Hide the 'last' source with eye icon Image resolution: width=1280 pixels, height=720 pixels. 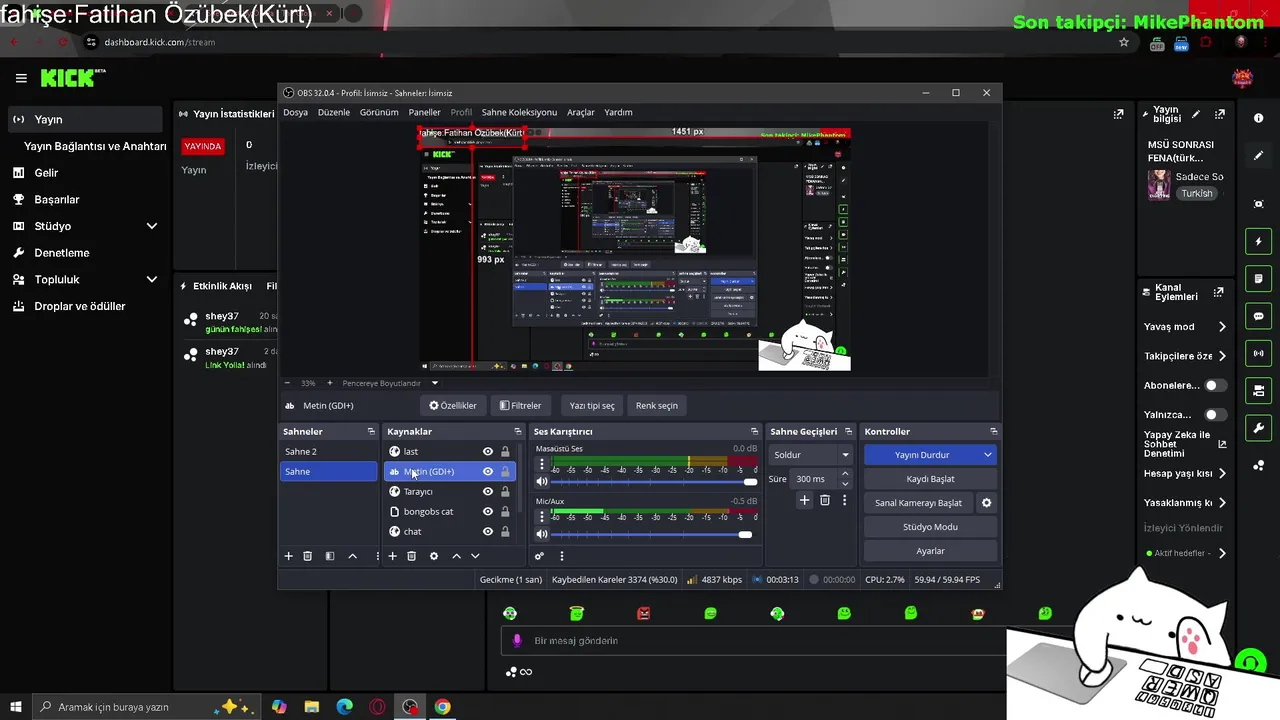click(488, 452)
